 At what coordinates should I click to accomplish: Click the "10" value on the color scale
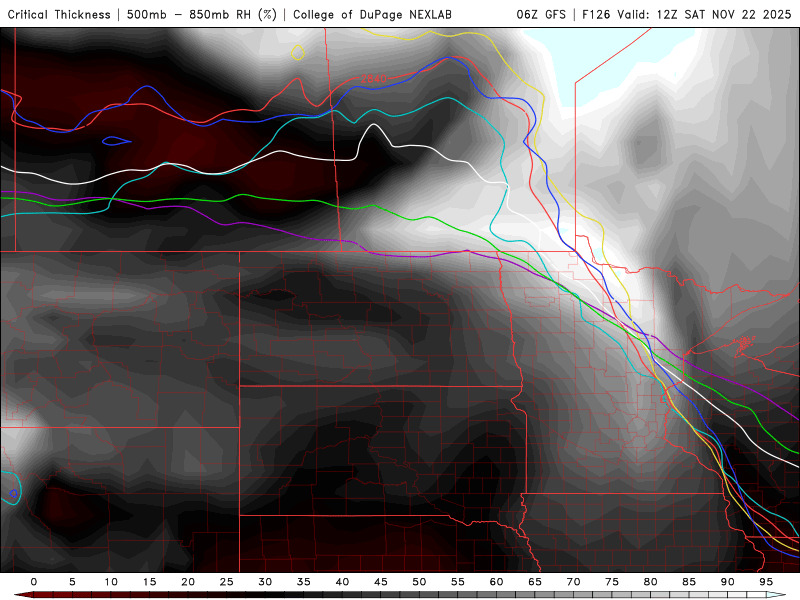(111, 582)
